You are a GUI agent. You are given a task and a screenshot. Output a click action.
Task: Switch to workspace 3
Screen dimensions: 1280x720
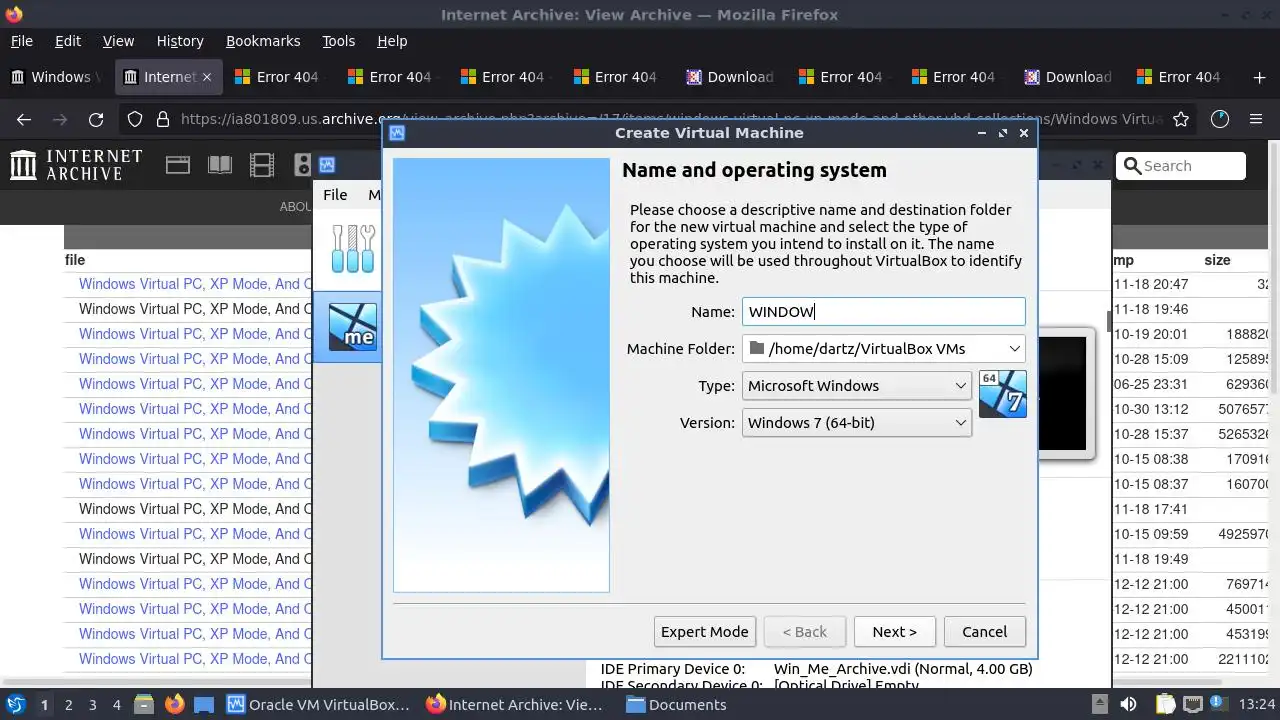click(92, 704)
